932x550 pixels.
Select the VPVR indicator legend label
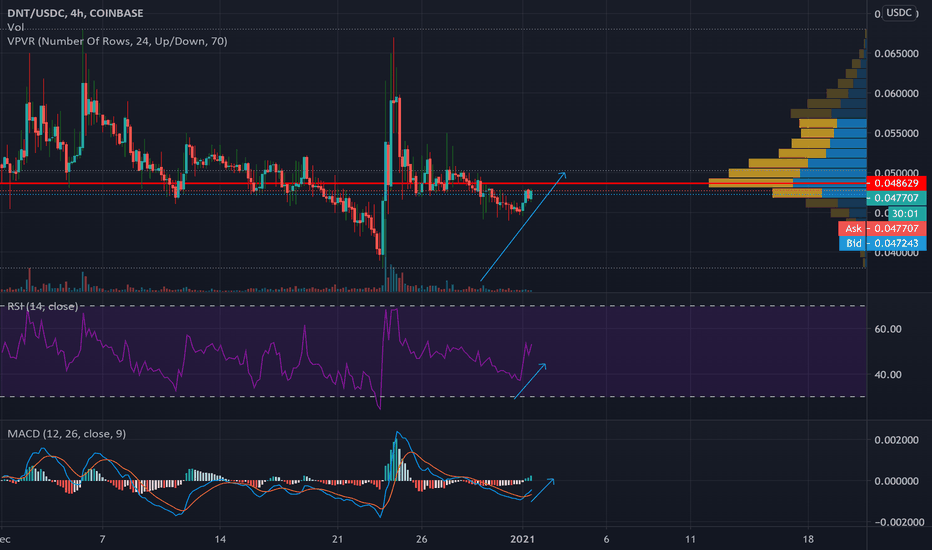click(x=117, y=41)
